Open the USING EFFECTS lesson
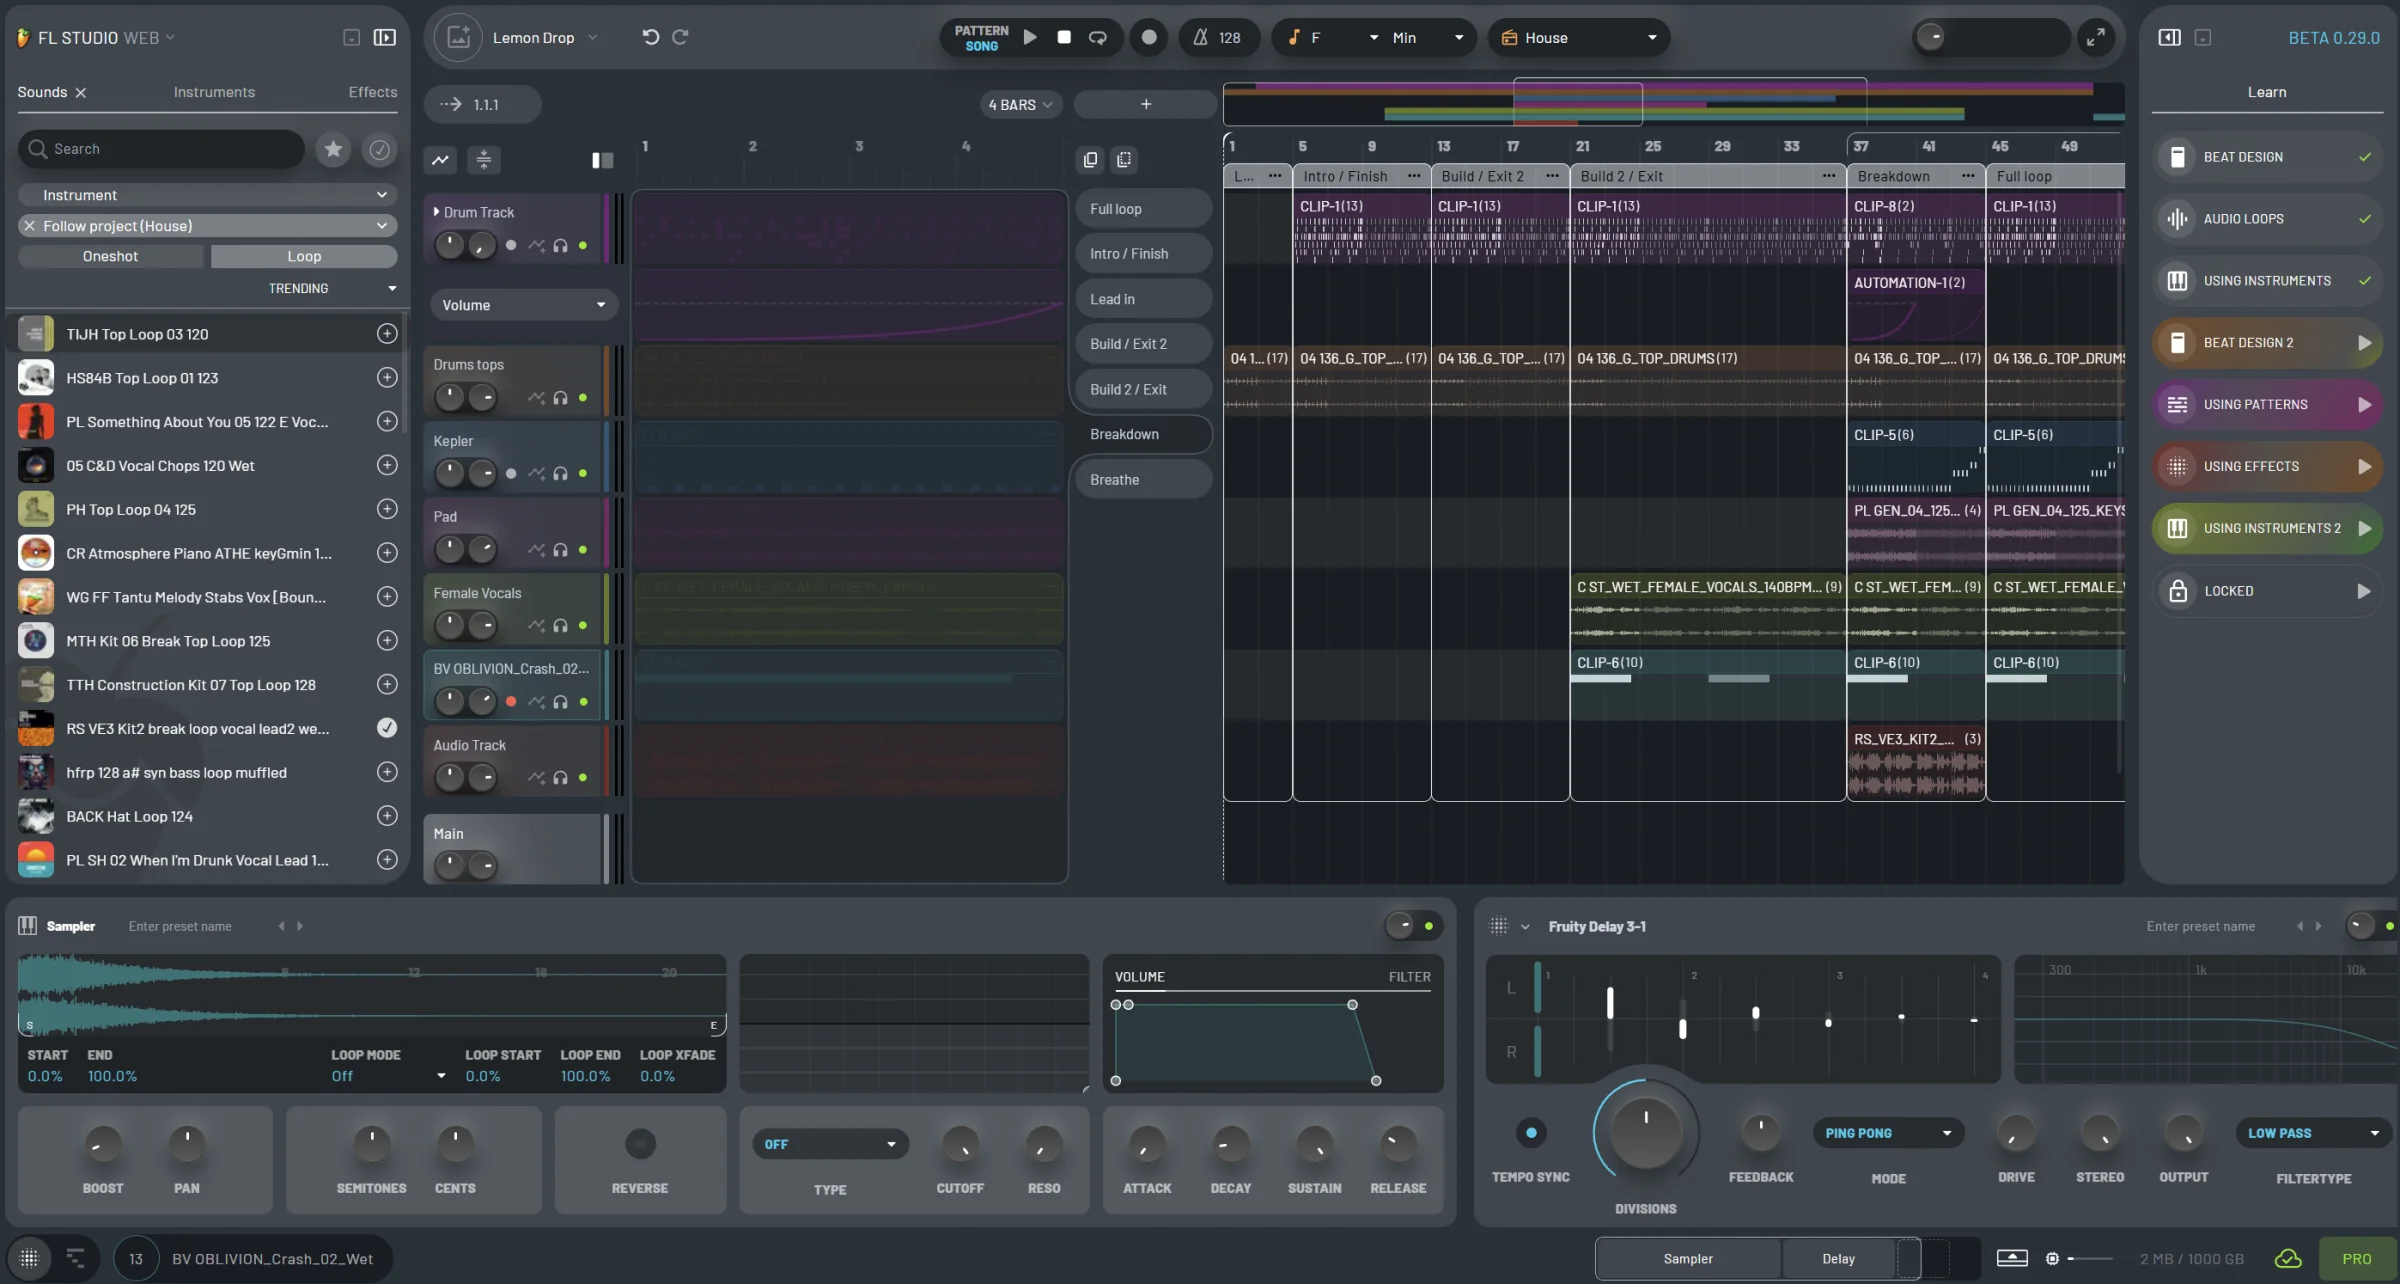Image resolution: width=2400 pixels, height=1284 pixels. coord(2267,467)
